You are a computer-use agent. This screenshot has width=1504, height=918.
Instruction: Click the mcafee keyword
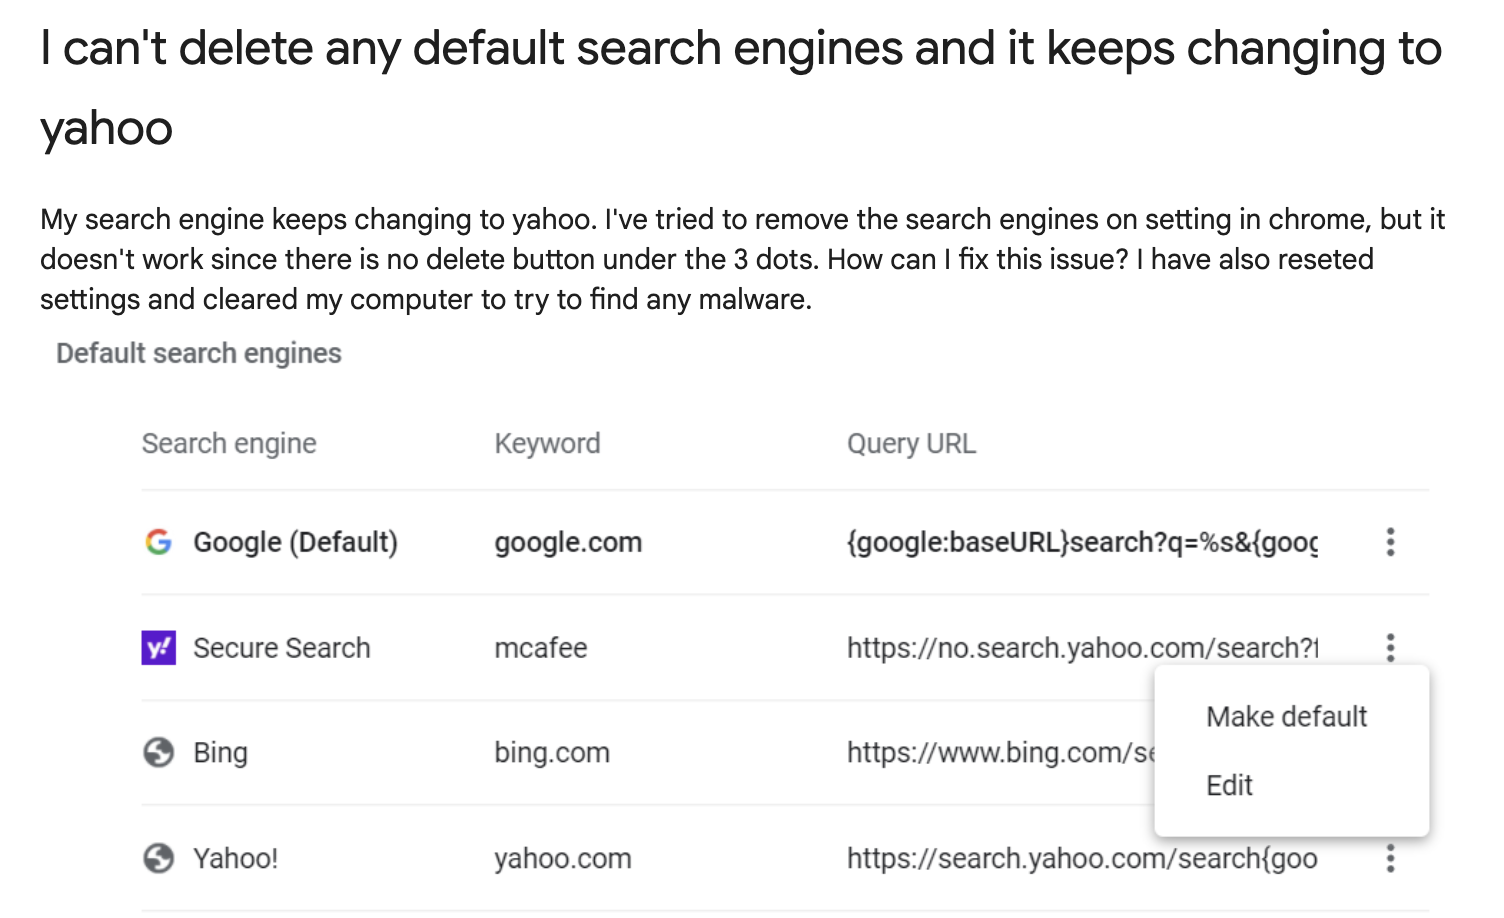tap(540, 648)
